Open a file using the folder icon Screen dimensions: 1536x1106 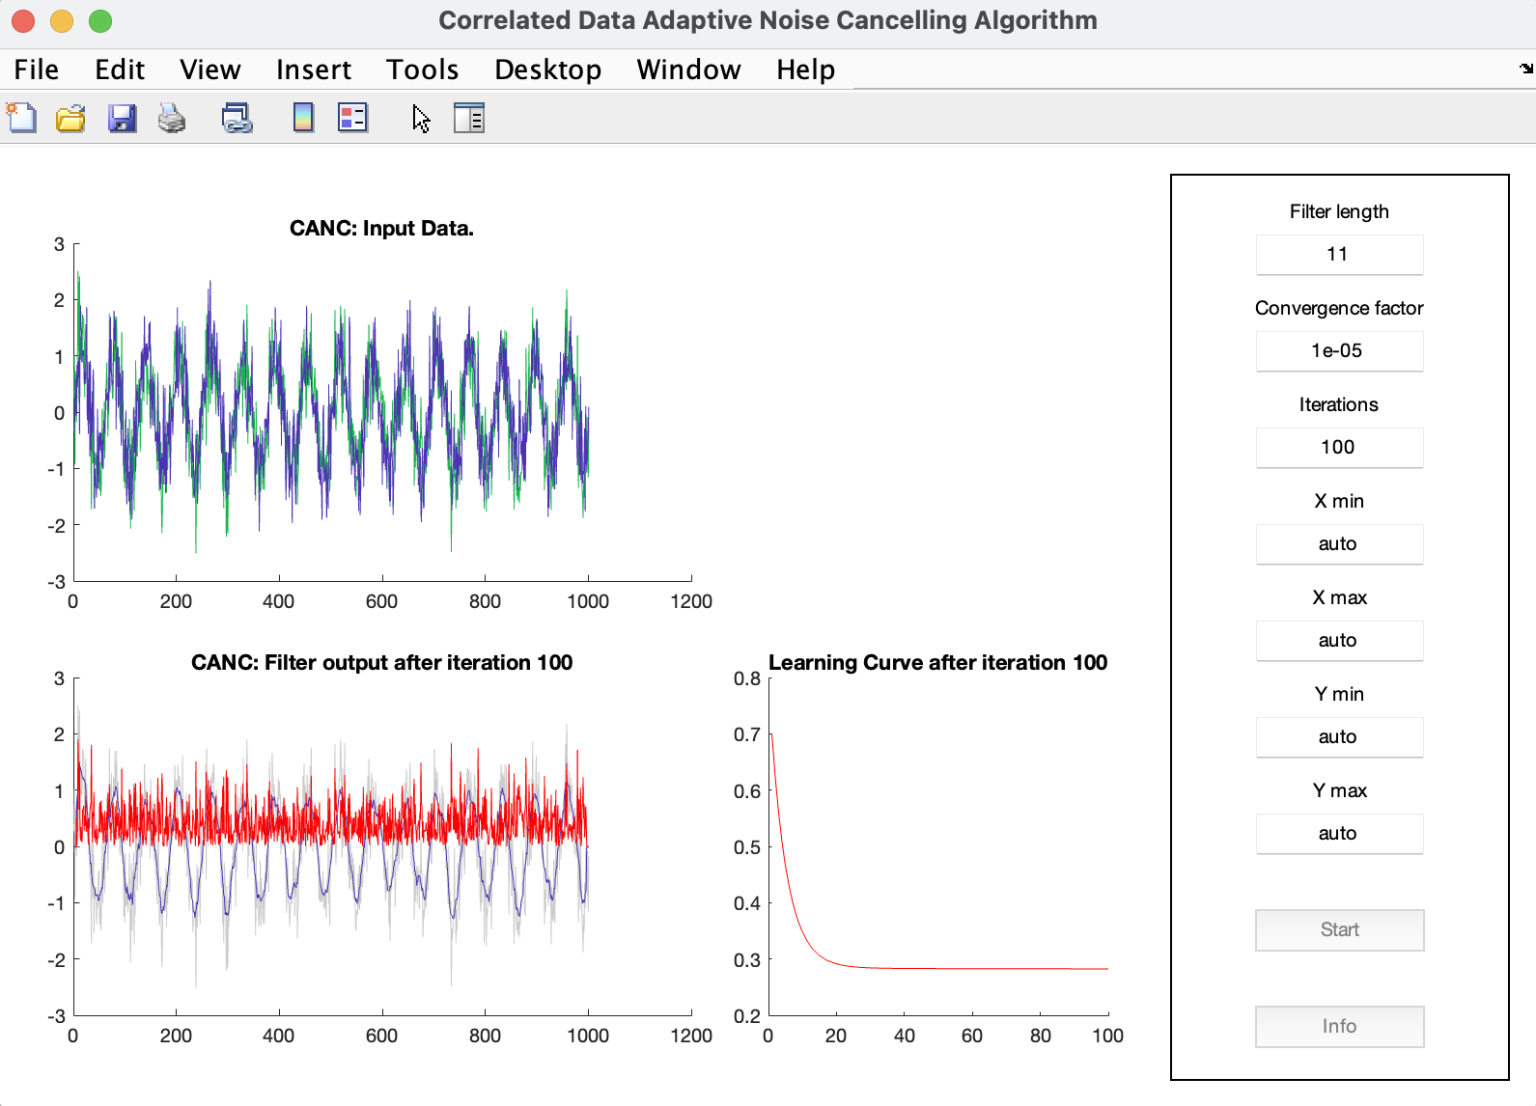point(70,118)
